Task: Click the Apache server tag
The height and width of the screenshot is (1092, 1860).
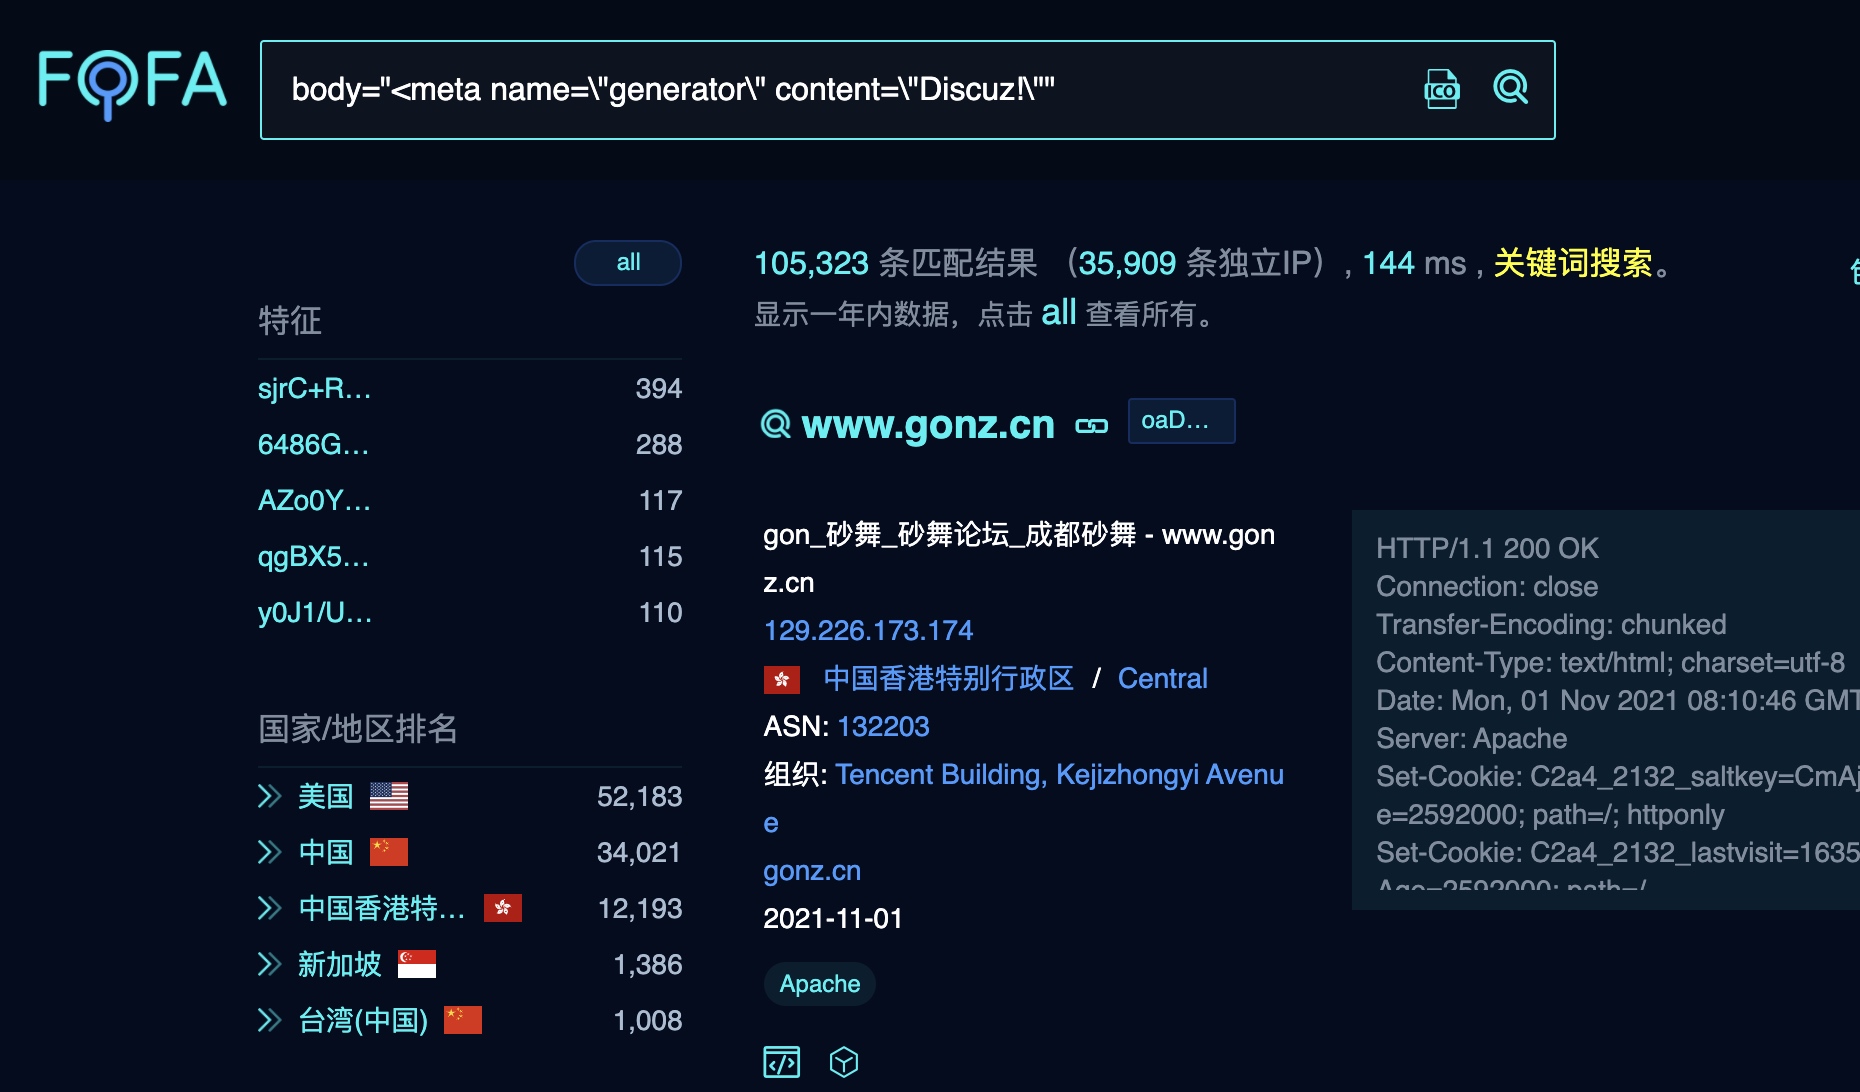Action: click(819, 984)
